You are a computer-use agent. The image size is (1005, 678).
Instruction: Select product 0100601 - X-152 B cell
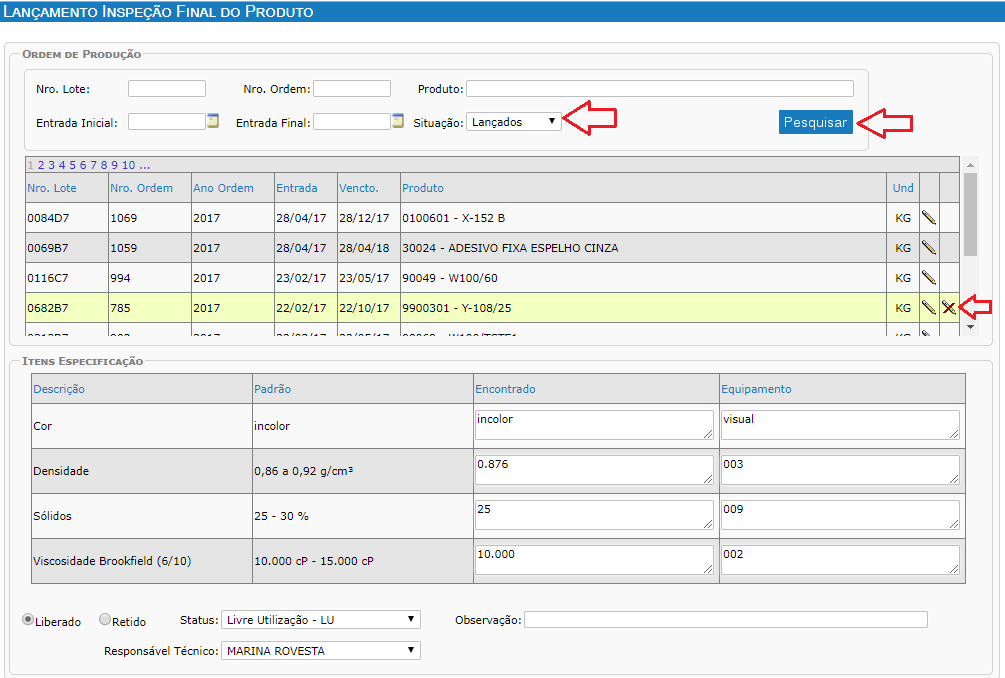644,218
